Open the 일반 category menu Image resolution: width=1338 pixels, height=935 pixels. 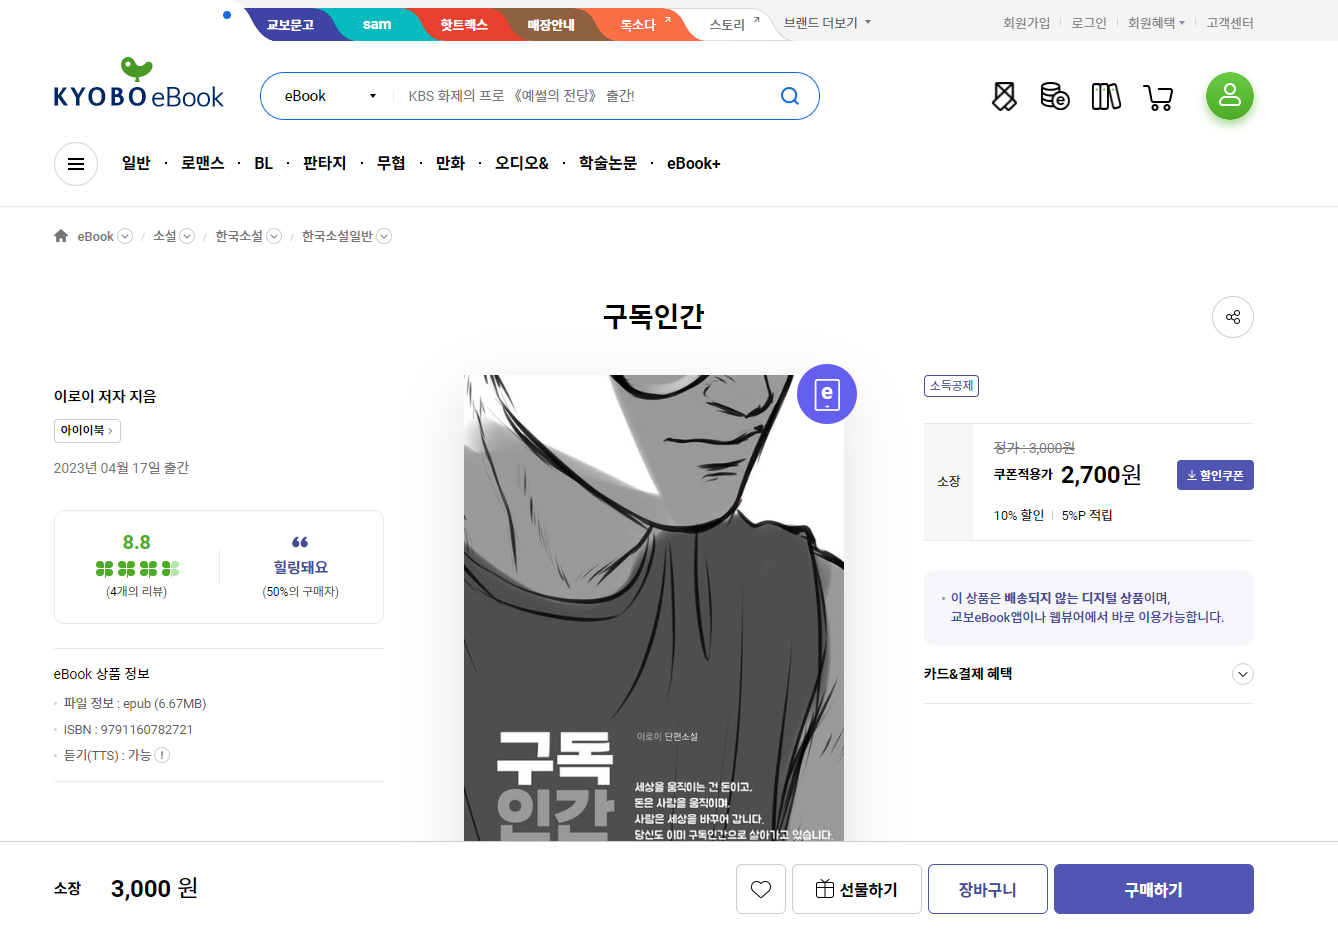pos(136,163)
